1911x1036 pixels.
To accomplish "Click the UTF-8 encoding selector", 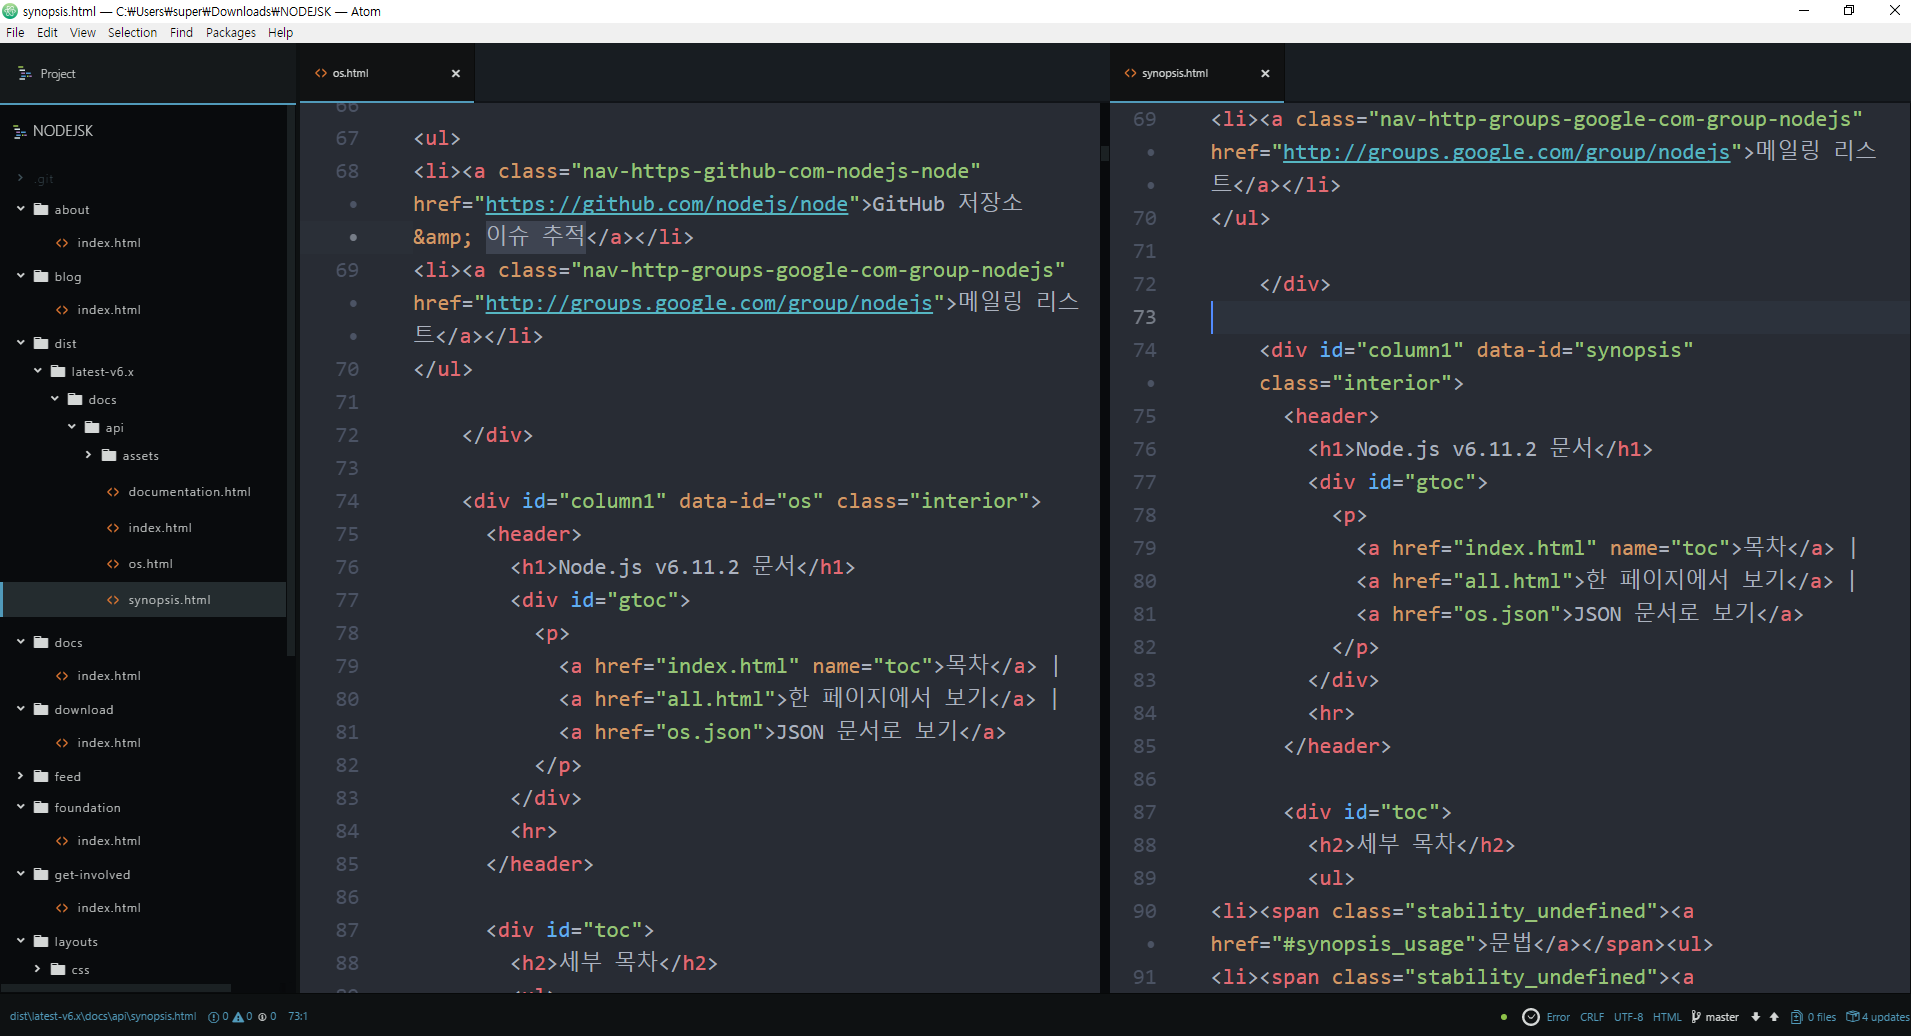I will 1628,1017.
